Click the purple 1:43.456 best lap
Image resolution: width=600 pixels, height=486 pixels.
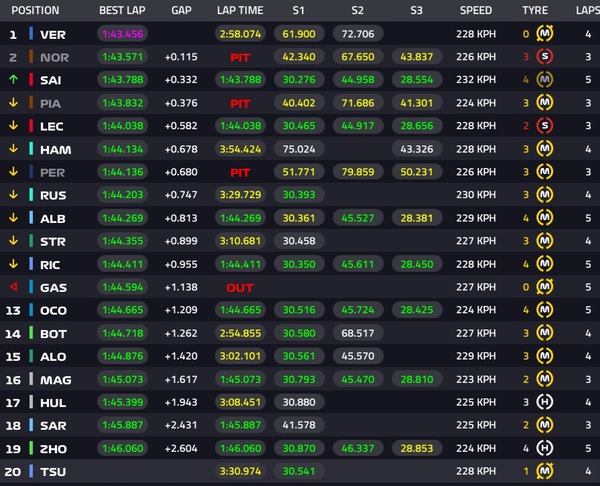(122, 34)
